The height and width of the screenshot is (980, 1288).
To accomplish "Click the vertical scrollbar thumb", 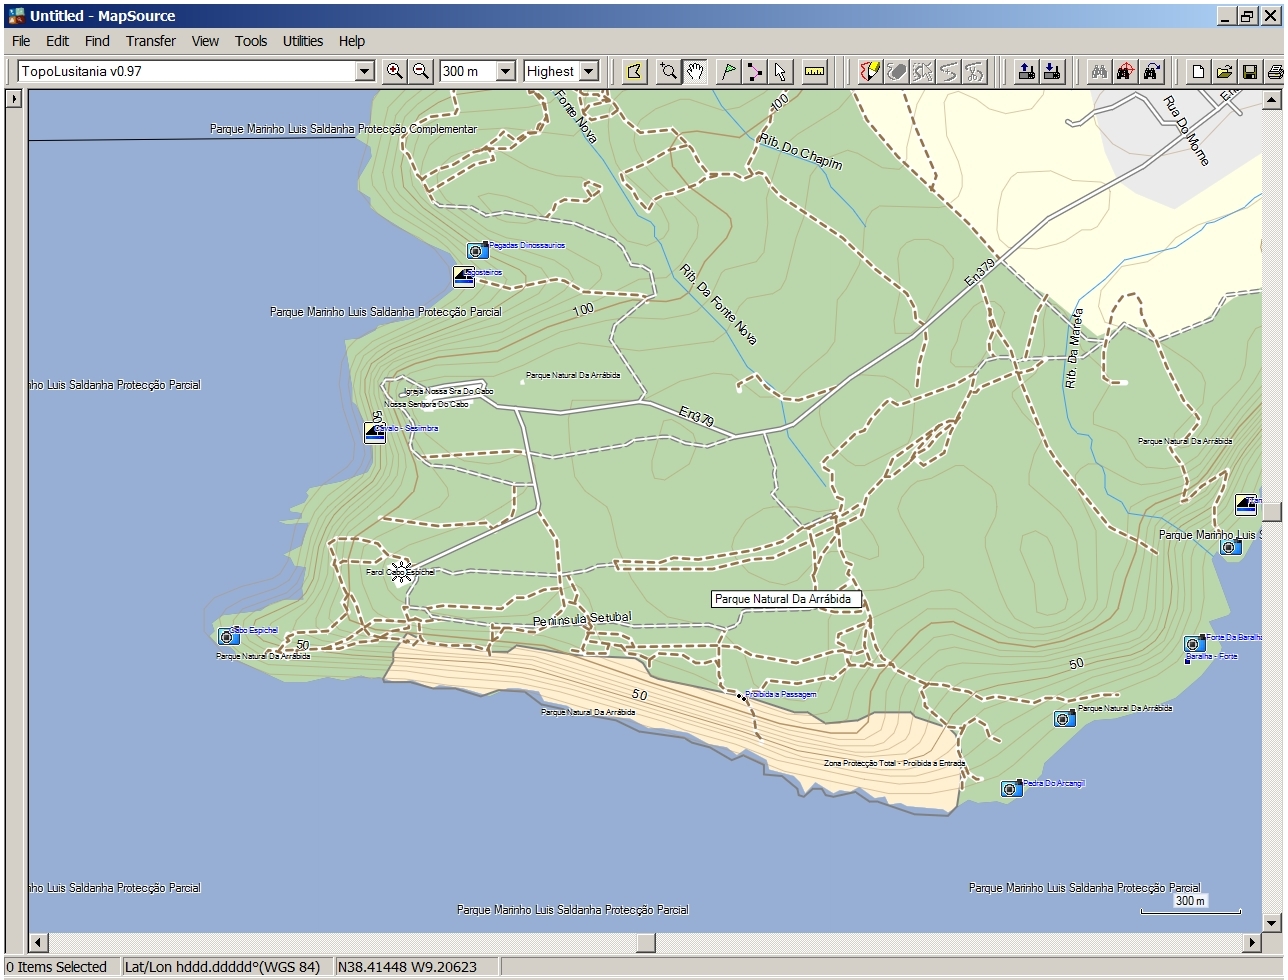I will click(1272, 511).
